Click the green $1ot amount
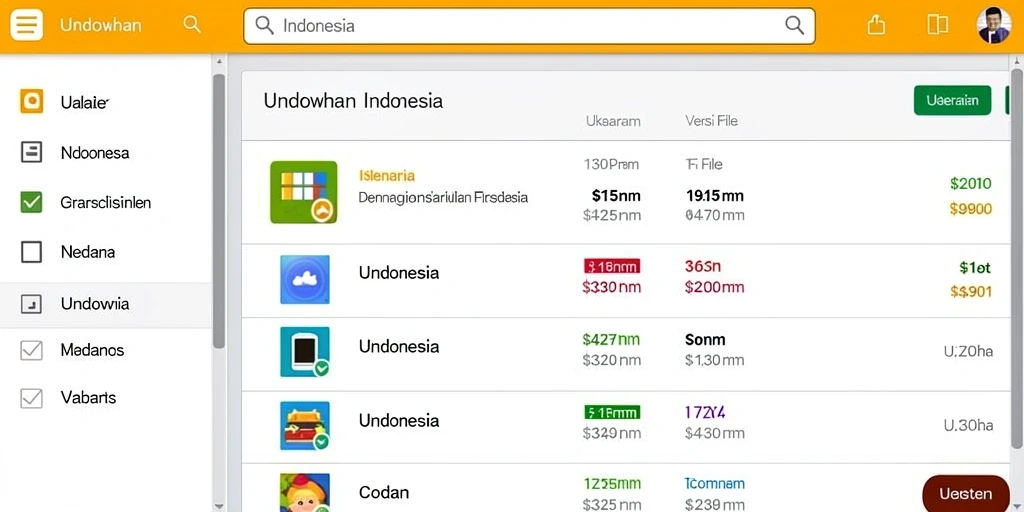Viewport: 1024px width, 512px height. point(975,267)
